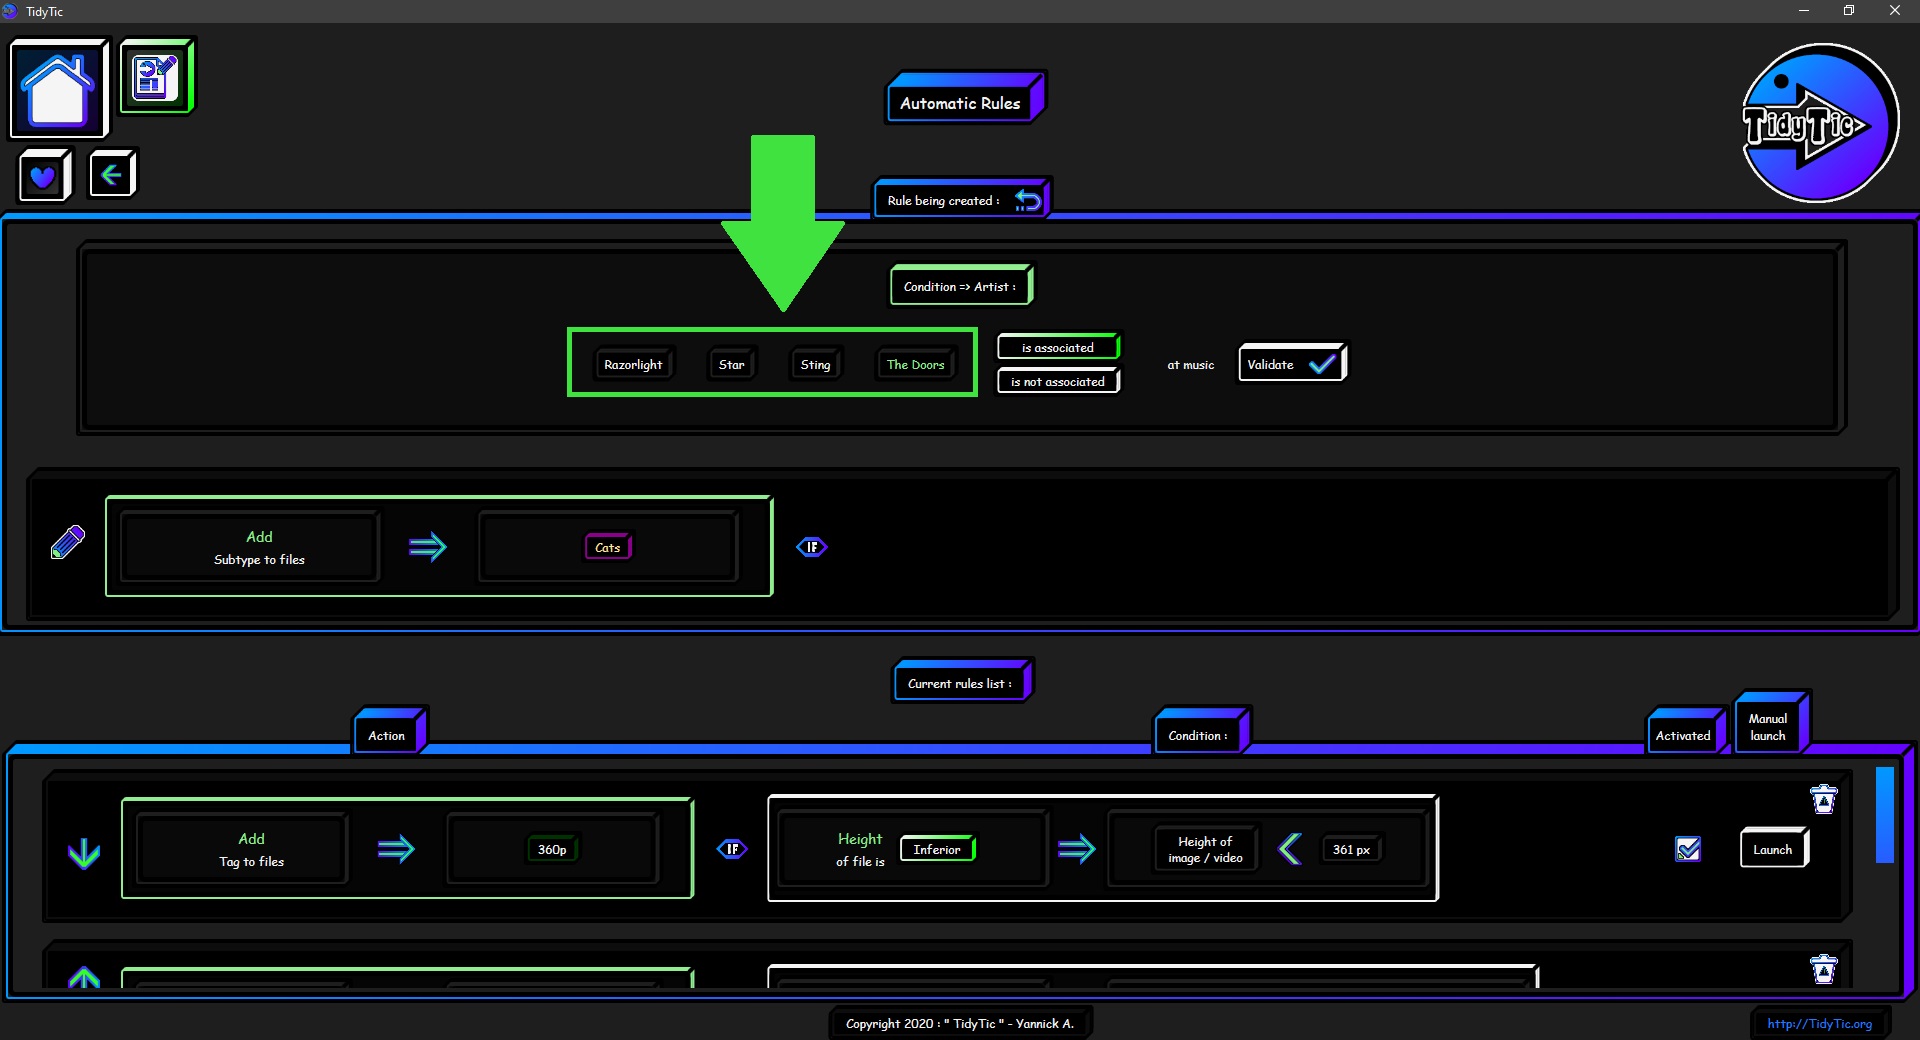Open the notes editor icon beside Home
Screen dimensions: 1920x1040
click(157, 76)
